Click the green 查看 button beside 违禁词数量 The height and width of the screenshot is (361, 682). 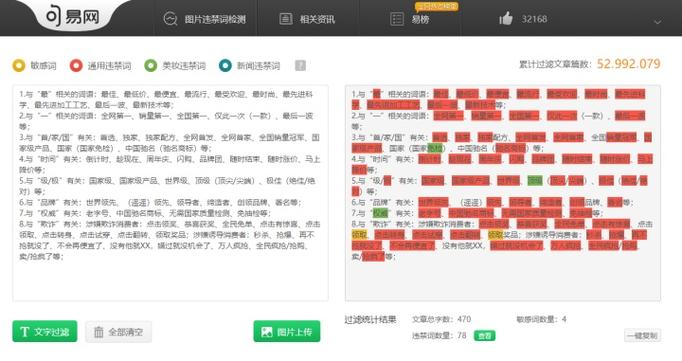coord(485,336)
